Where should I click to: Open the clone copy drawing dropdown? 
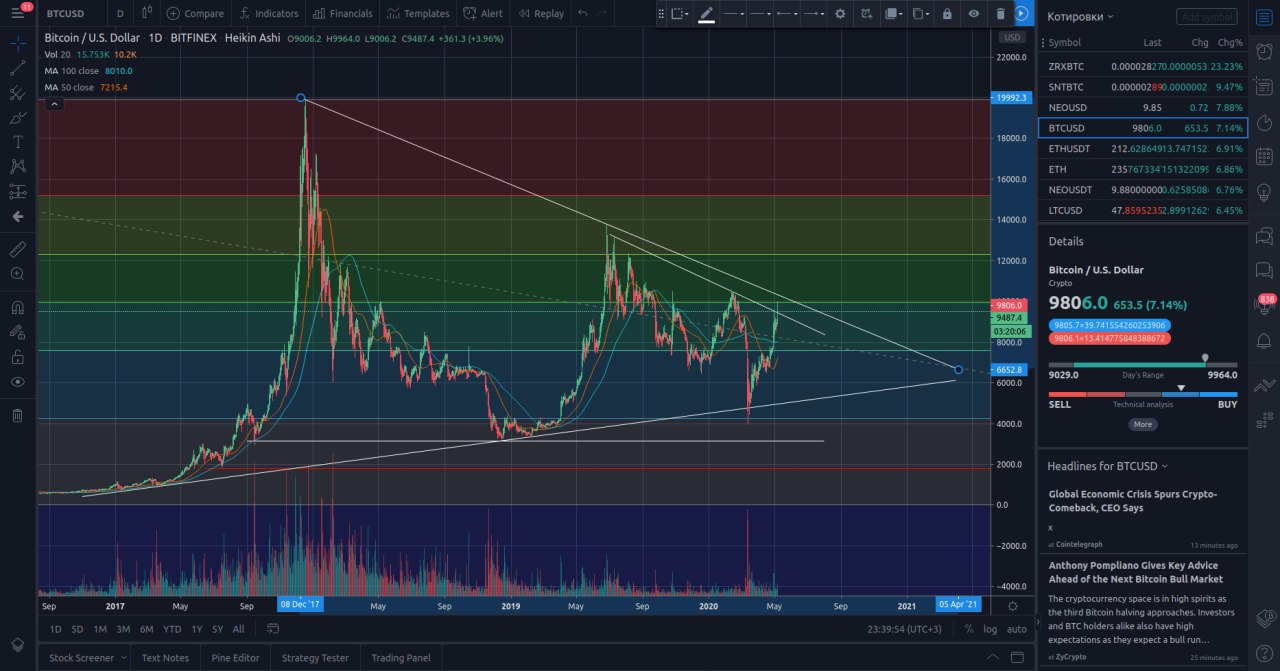[920, 14]
